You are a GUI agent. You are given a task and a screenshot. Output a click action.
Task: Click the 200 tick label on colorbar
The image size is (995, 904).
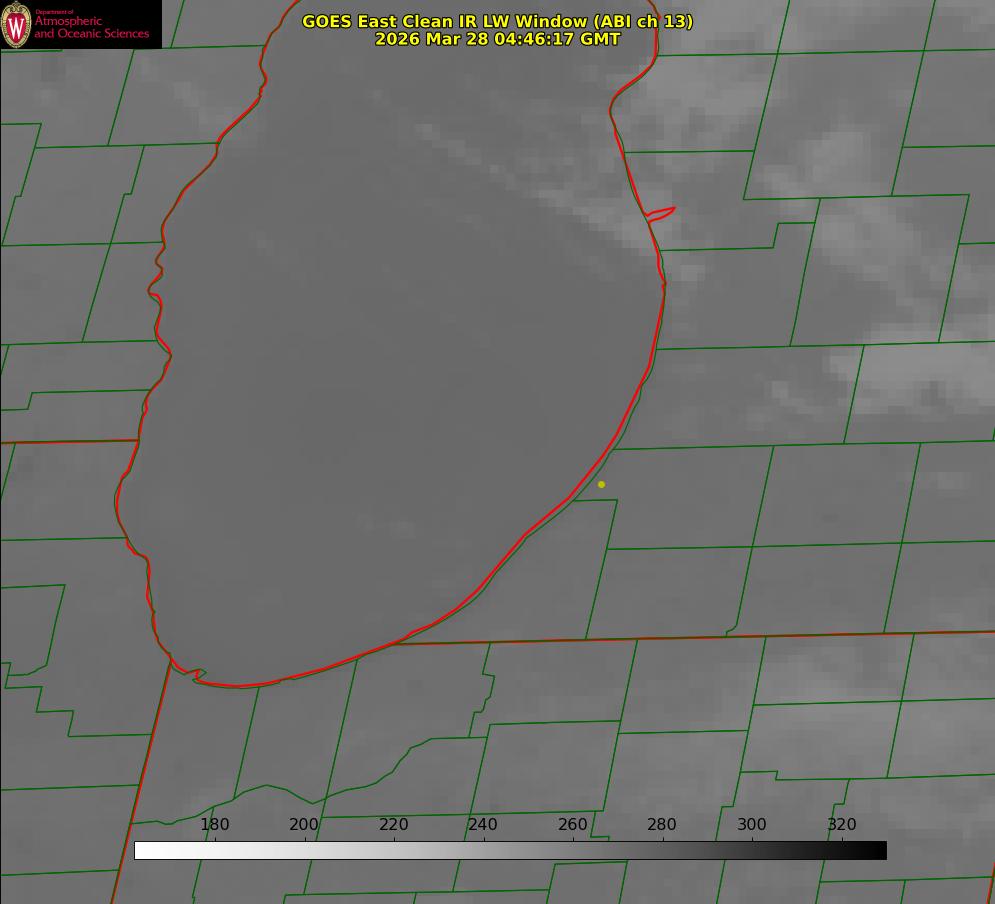click(304, 824)
